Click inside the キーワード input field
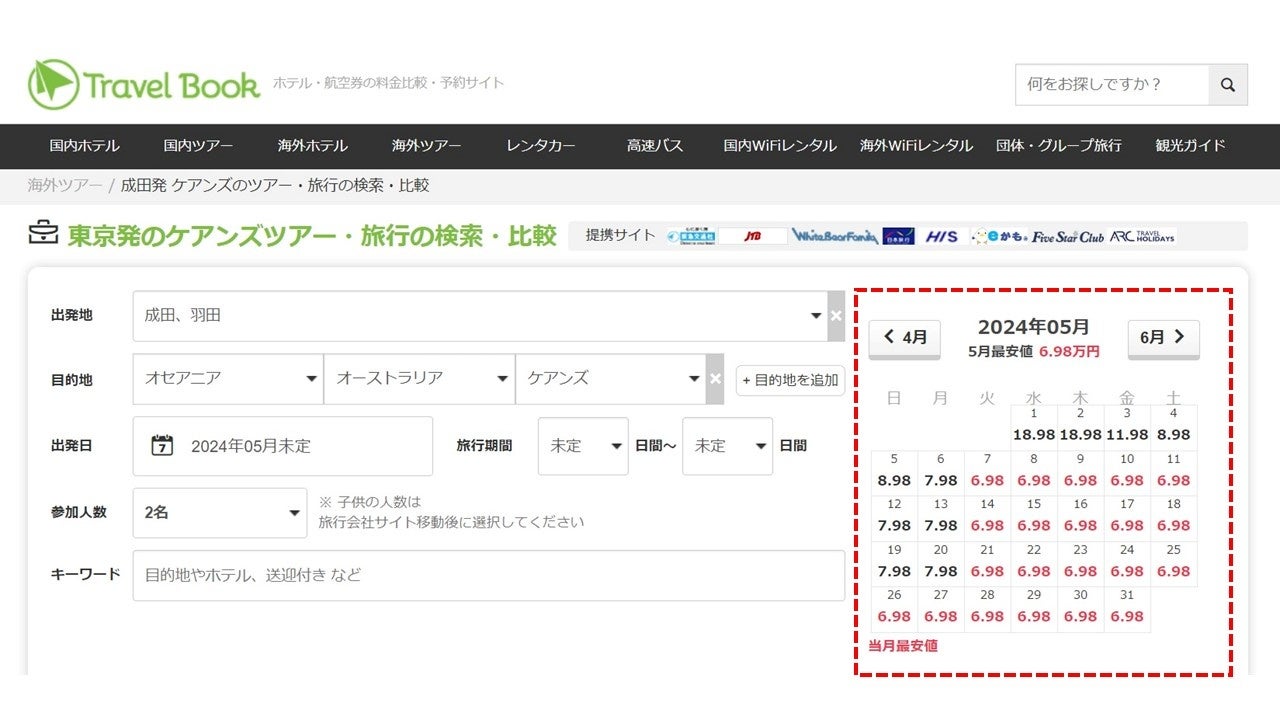1280x720 pixels. 400,575
